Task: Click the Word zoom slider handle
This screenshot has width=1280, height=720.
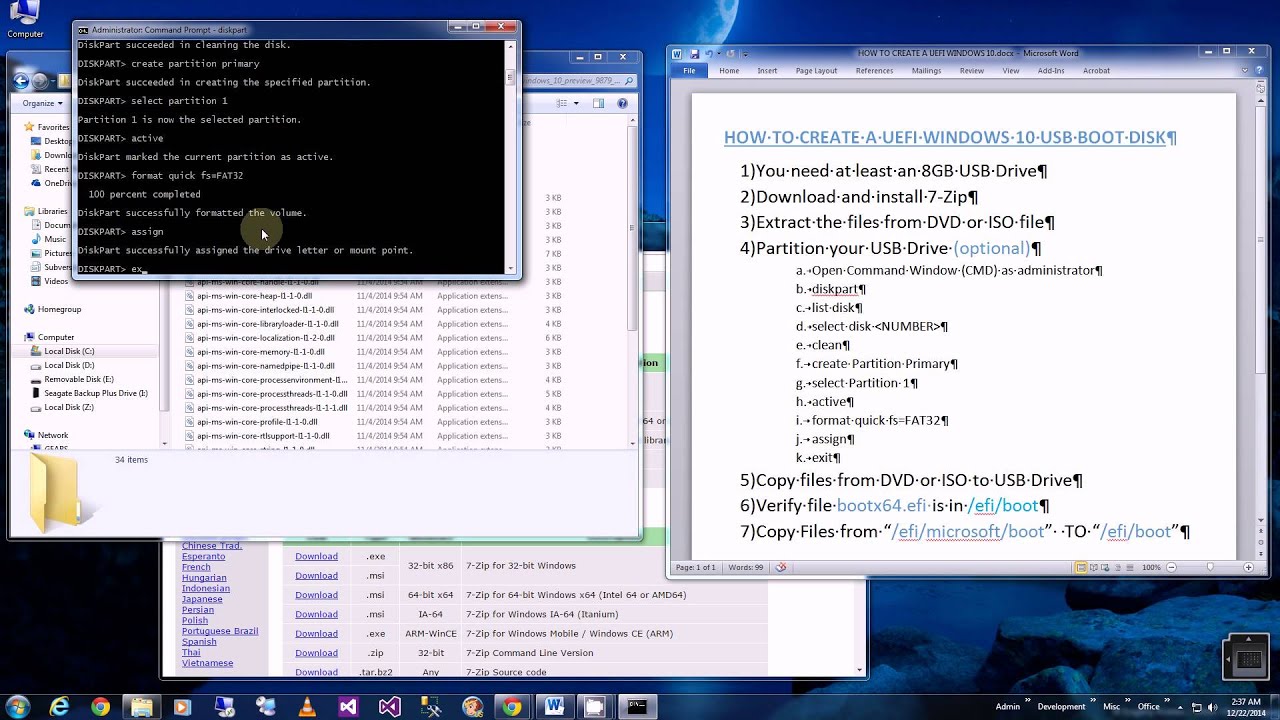Action: [1209, 567]
